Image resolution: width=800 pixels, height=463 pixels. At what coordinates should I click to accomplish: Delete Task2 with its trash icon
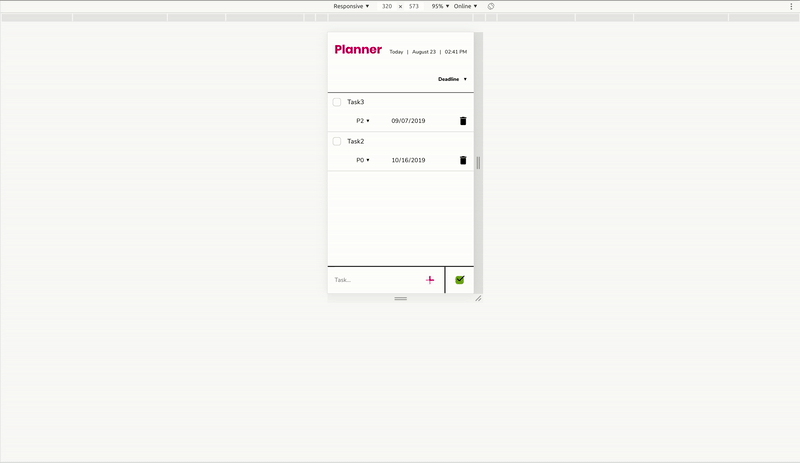[463, 160]
